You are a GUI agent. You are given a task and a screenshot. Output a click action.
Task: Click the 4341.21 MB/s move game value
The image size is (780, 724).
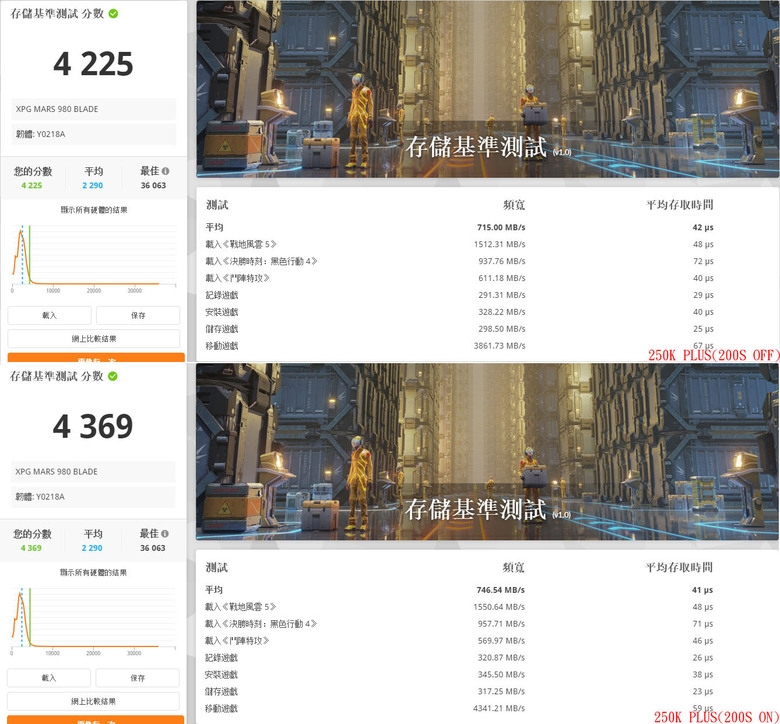499,709
